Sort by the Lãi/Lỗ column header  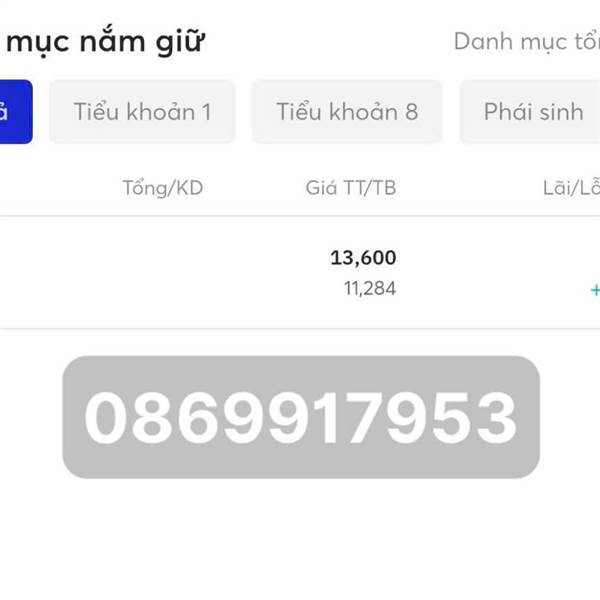point(571,188)
